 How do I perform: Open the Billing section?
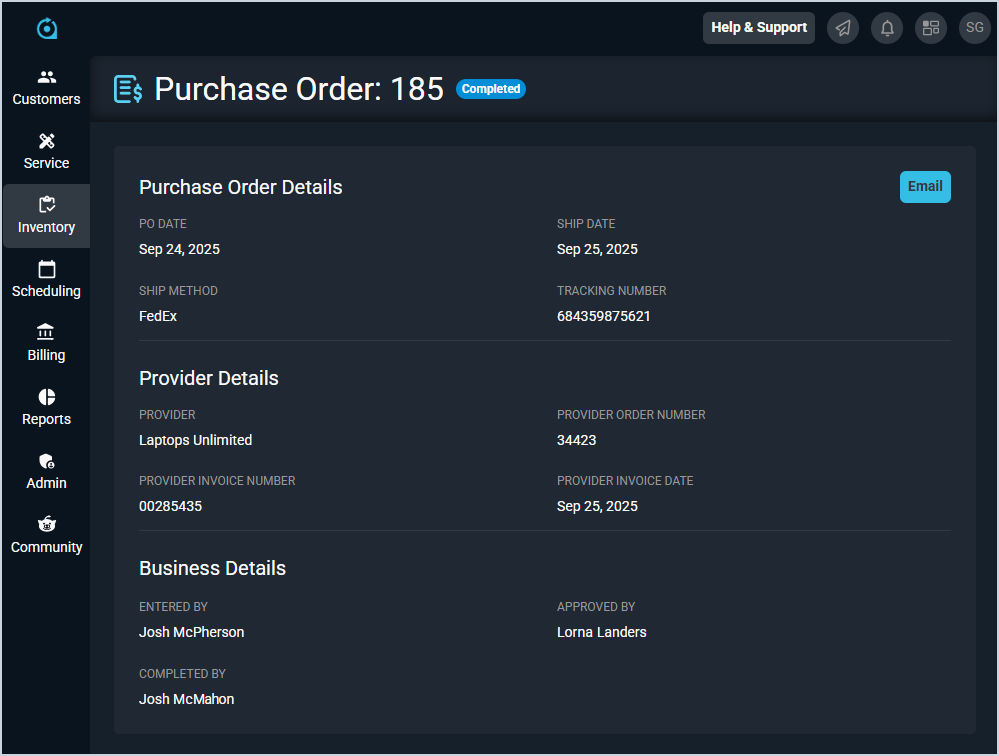tap(46, 343)
